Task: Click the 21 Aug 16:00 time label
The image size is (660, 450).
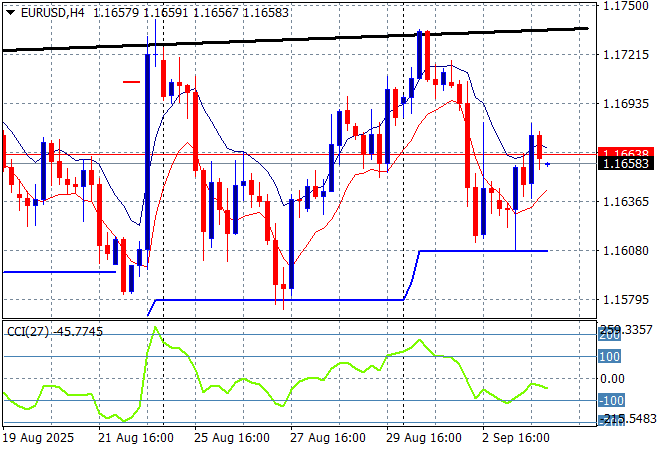Action: coord(136,438)
